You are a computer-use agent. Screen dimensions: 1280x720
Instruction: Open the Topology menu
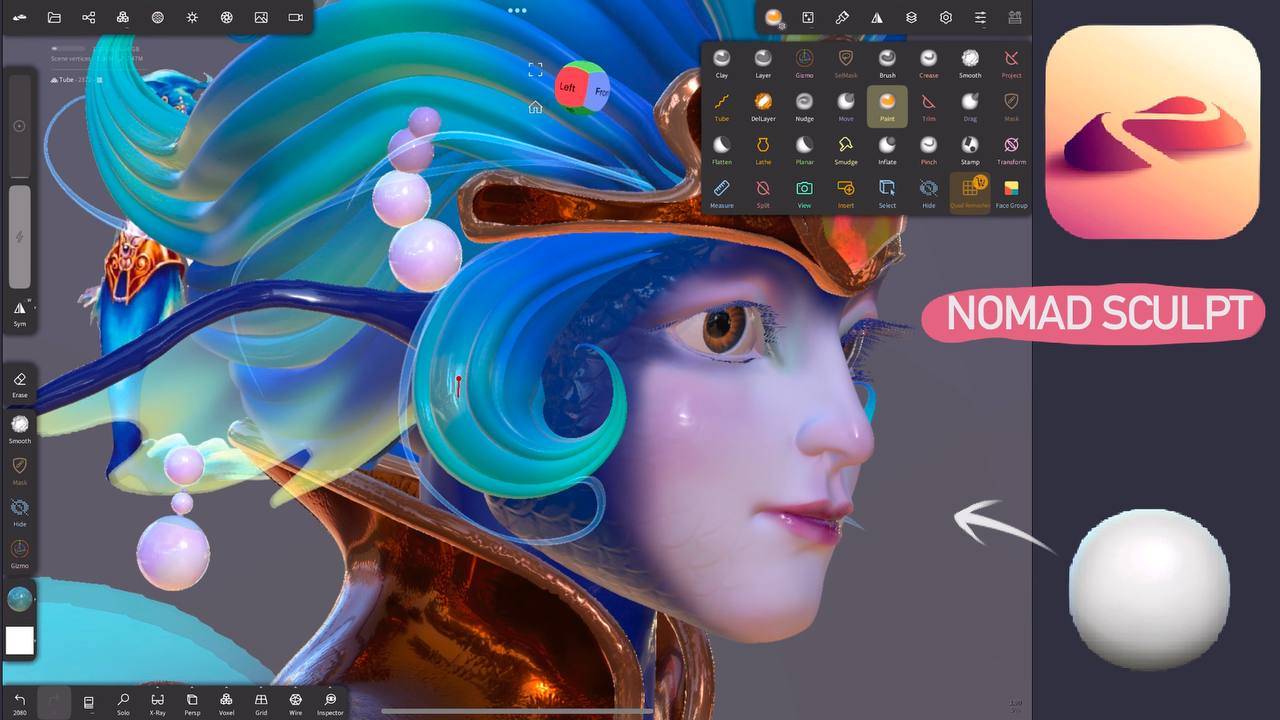(x=123, y=17)
